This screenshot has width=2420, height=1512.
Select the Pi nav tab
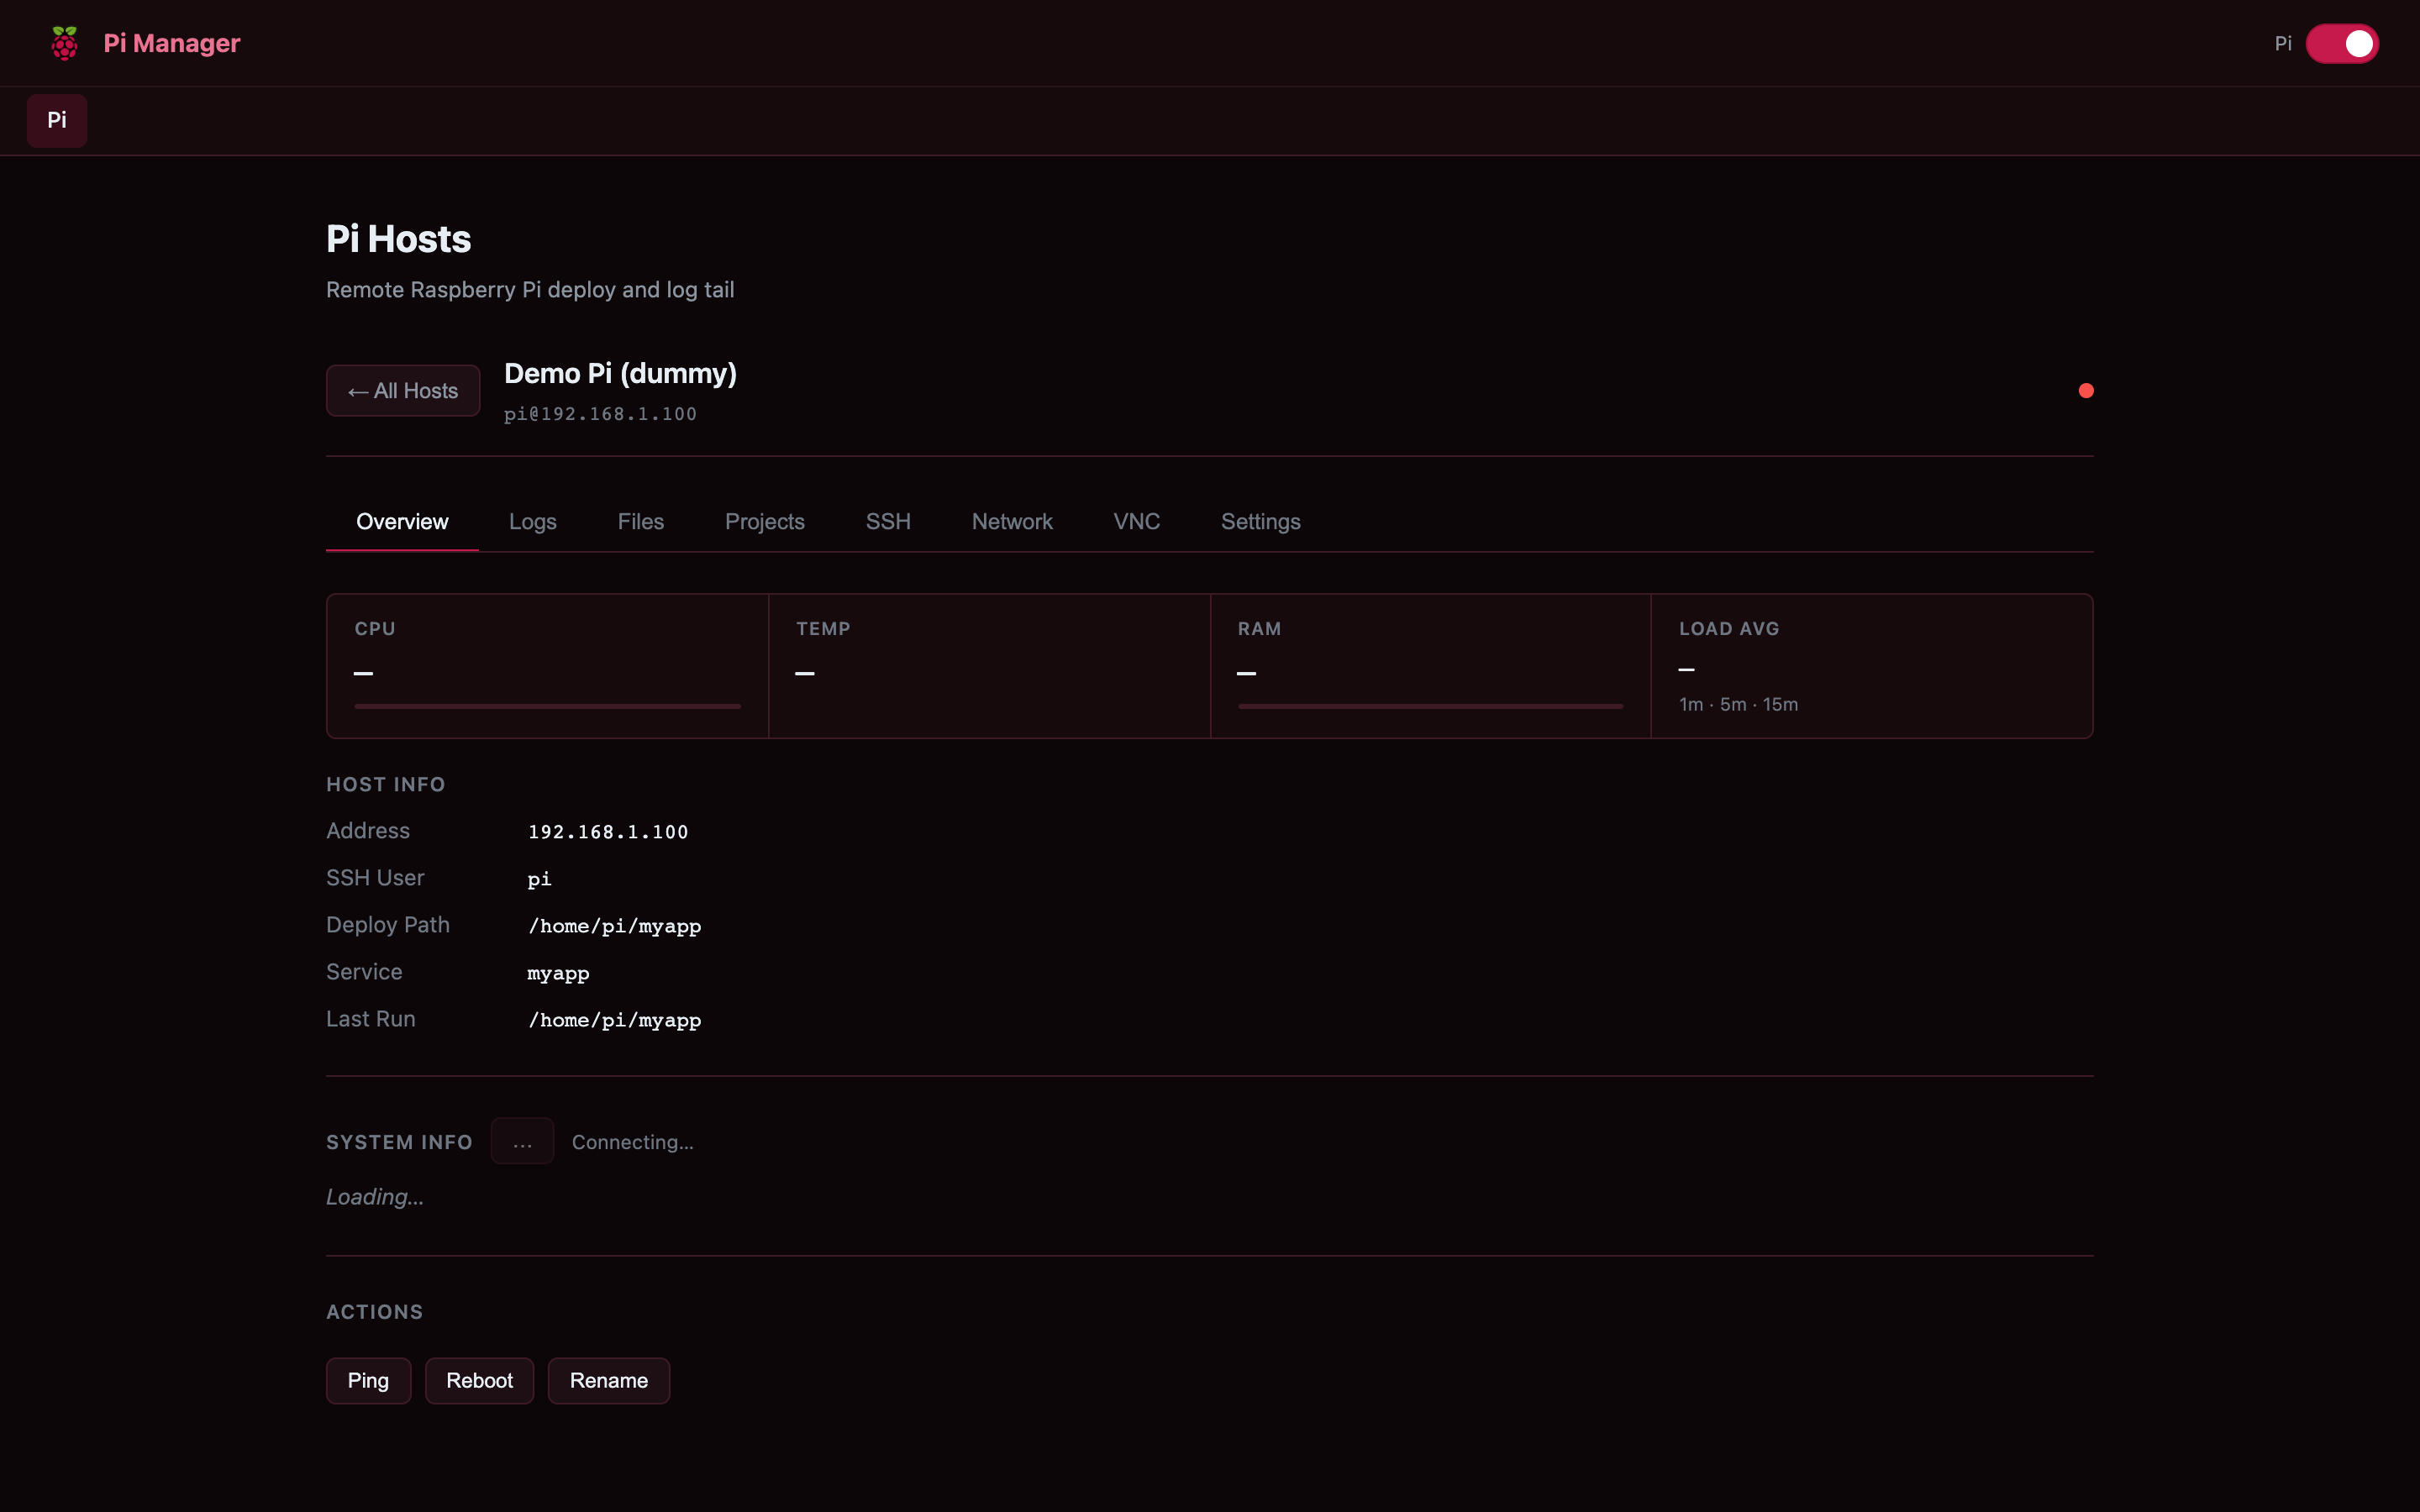57,120
